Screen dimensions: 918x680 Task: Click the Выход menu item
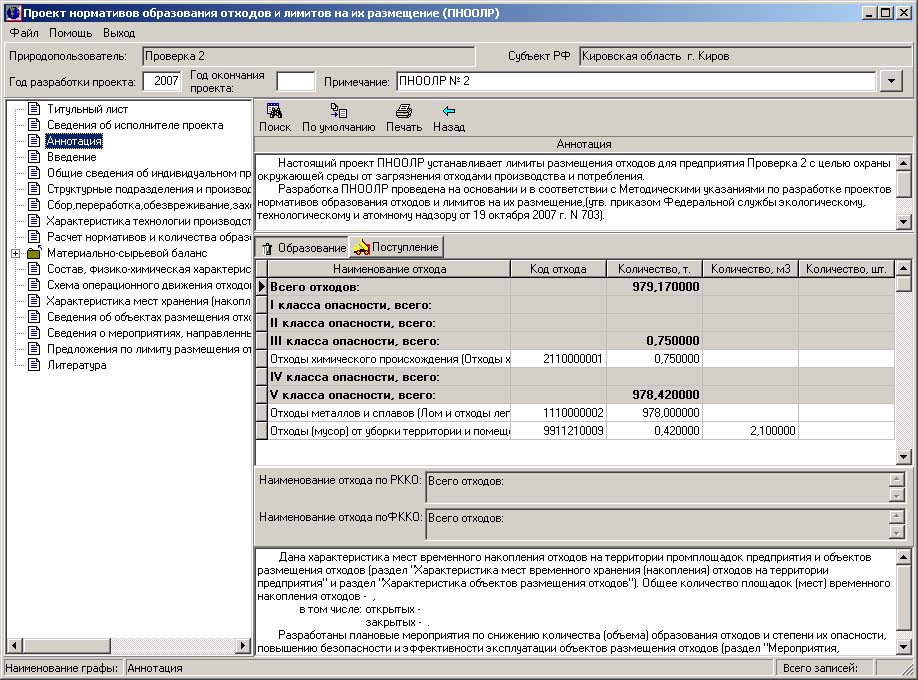(119, 33)
